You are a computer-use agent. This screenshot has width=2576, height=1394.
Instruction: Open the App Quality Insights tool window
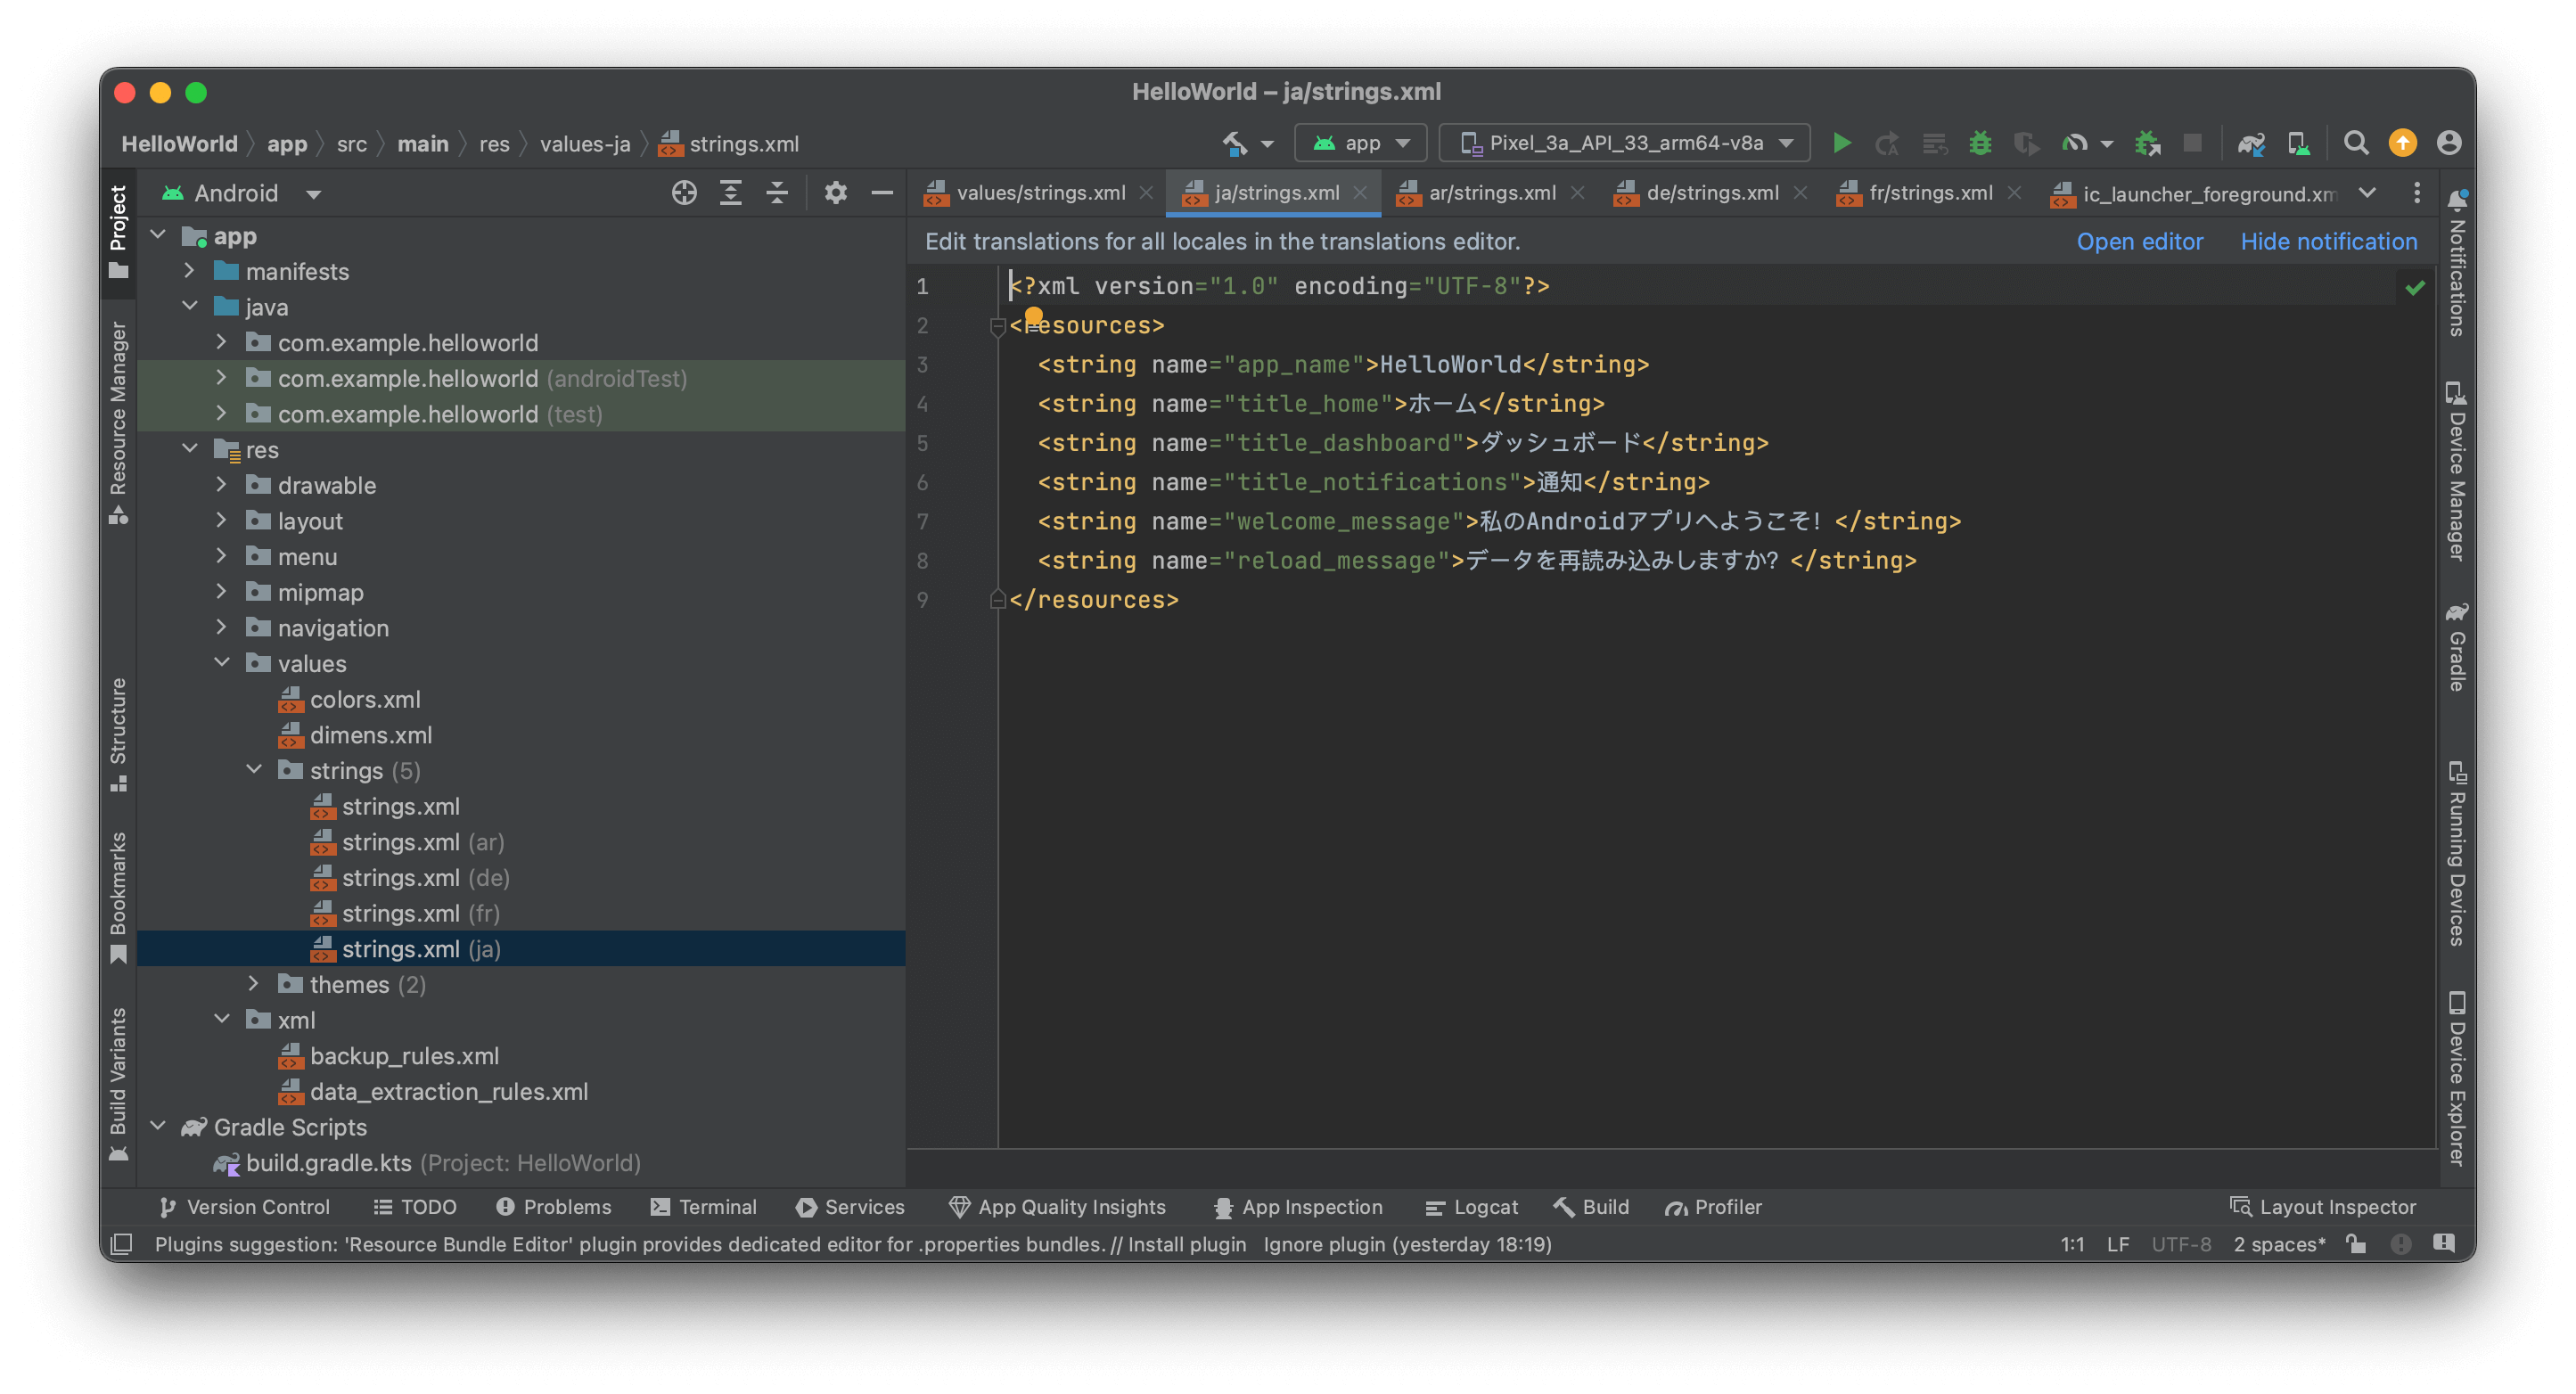(x=1057, y=1207)
